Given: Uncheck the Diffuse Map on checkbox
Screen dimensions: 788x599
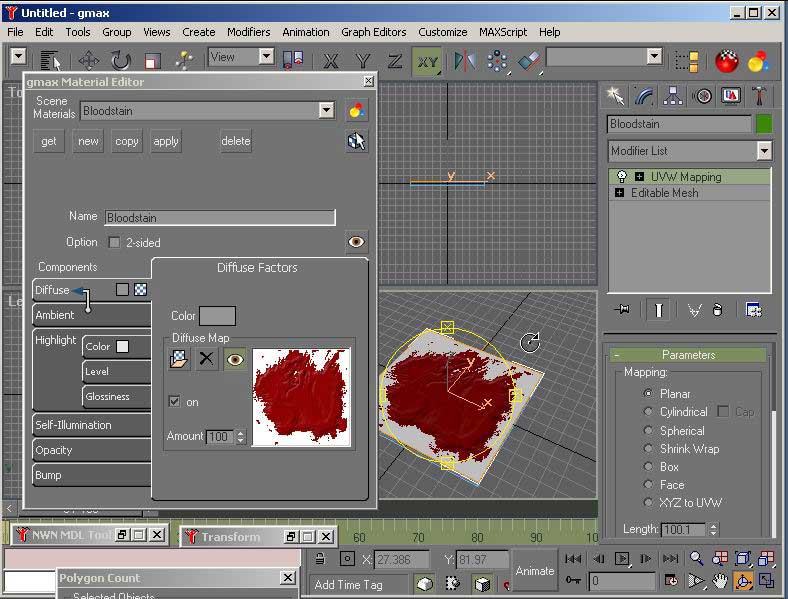Looking at the screenshot, I should coord(175,401).
